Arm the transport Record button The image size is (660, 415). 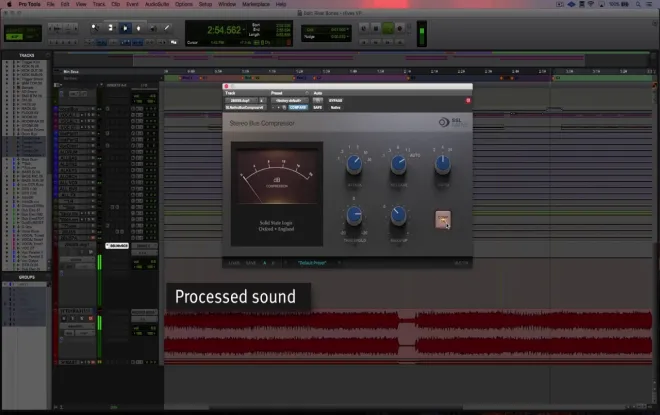(x=399, y=29)
